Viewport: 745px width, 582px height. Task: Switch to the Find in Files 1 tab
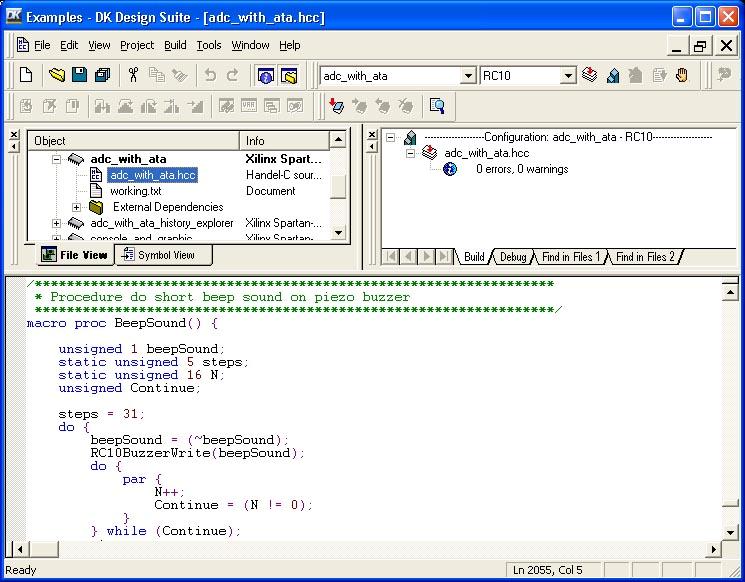[x=571, y=257]
